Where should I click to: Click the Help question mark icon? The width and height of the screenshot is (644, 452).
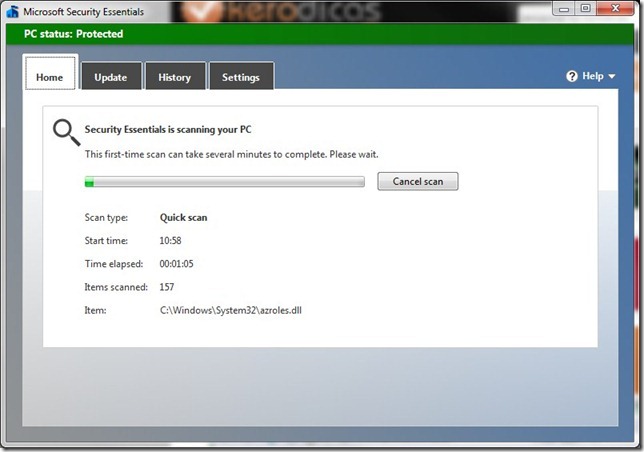coord(572,76)
